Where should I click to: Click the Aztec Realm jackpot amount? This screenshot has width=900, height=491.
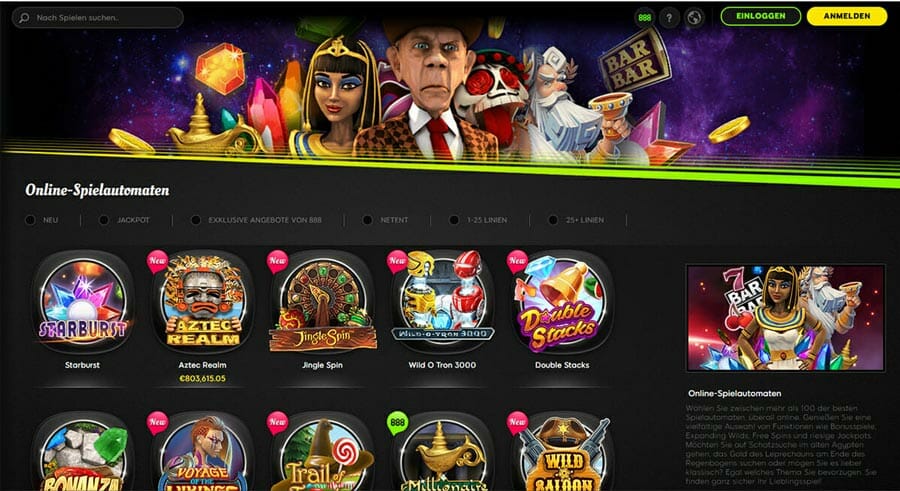[x=203, y=378]
